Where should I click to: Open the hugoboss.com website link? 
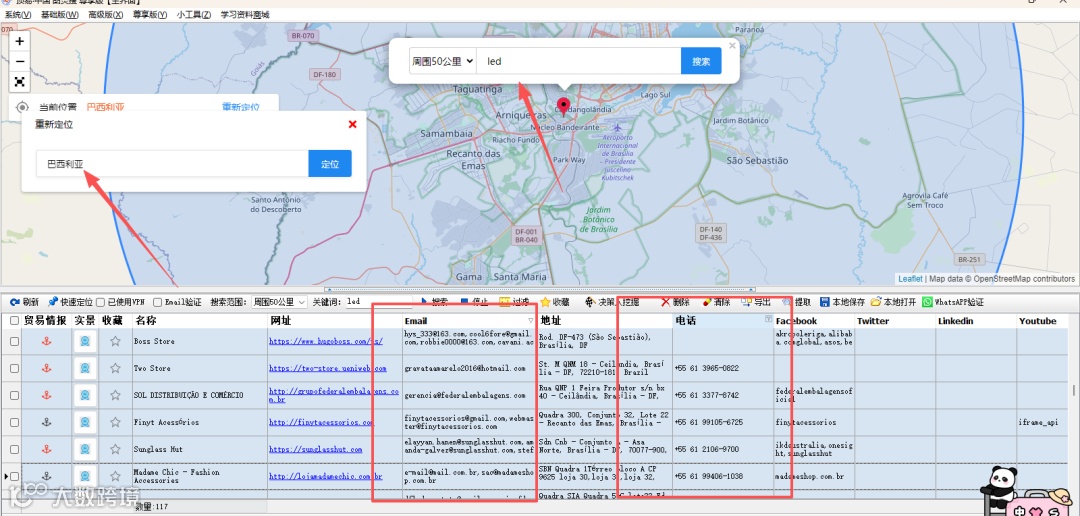(326, 341)
